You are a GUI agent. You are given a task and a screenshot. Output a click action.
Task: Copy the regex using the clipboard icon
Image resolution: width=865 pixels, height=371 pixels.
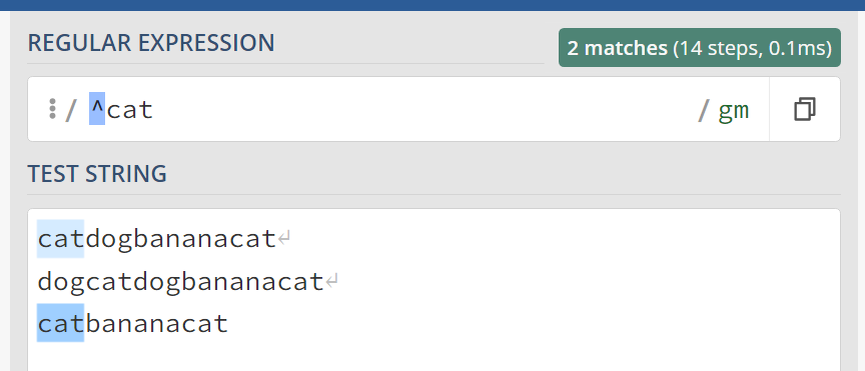(804, 109)
